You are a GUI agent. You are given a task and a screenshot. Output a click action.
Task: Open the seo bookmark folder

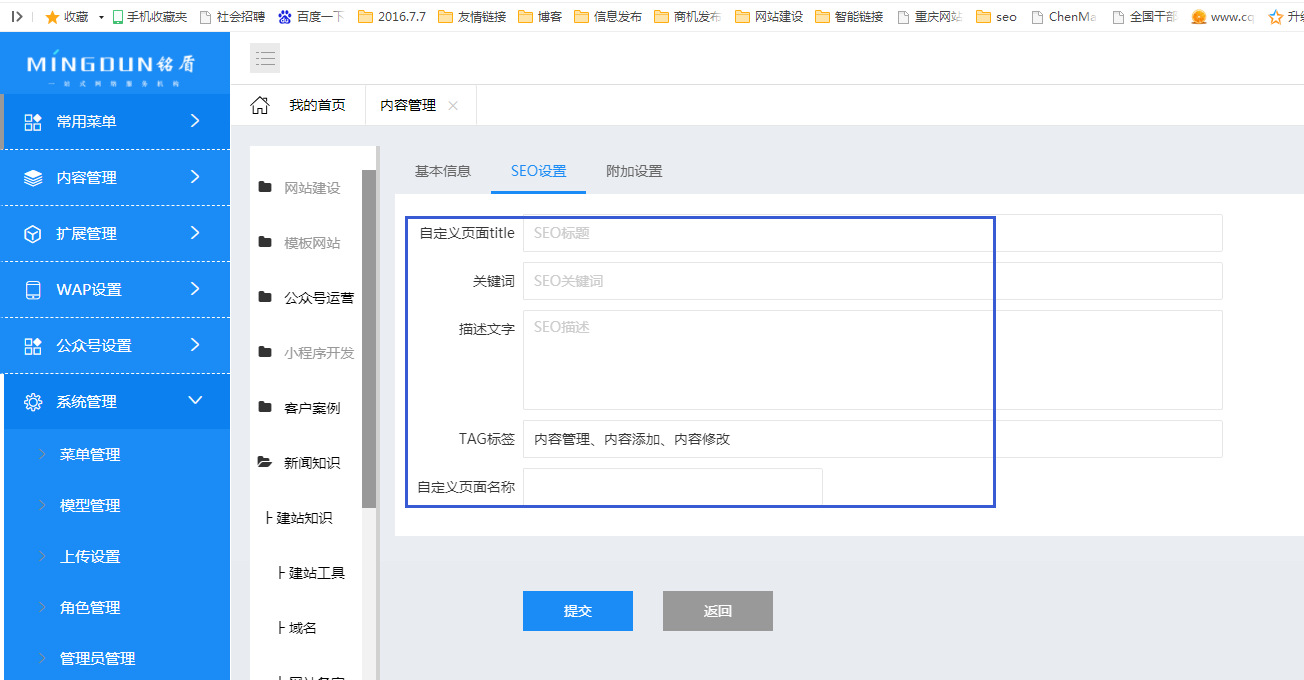(996, 17)
